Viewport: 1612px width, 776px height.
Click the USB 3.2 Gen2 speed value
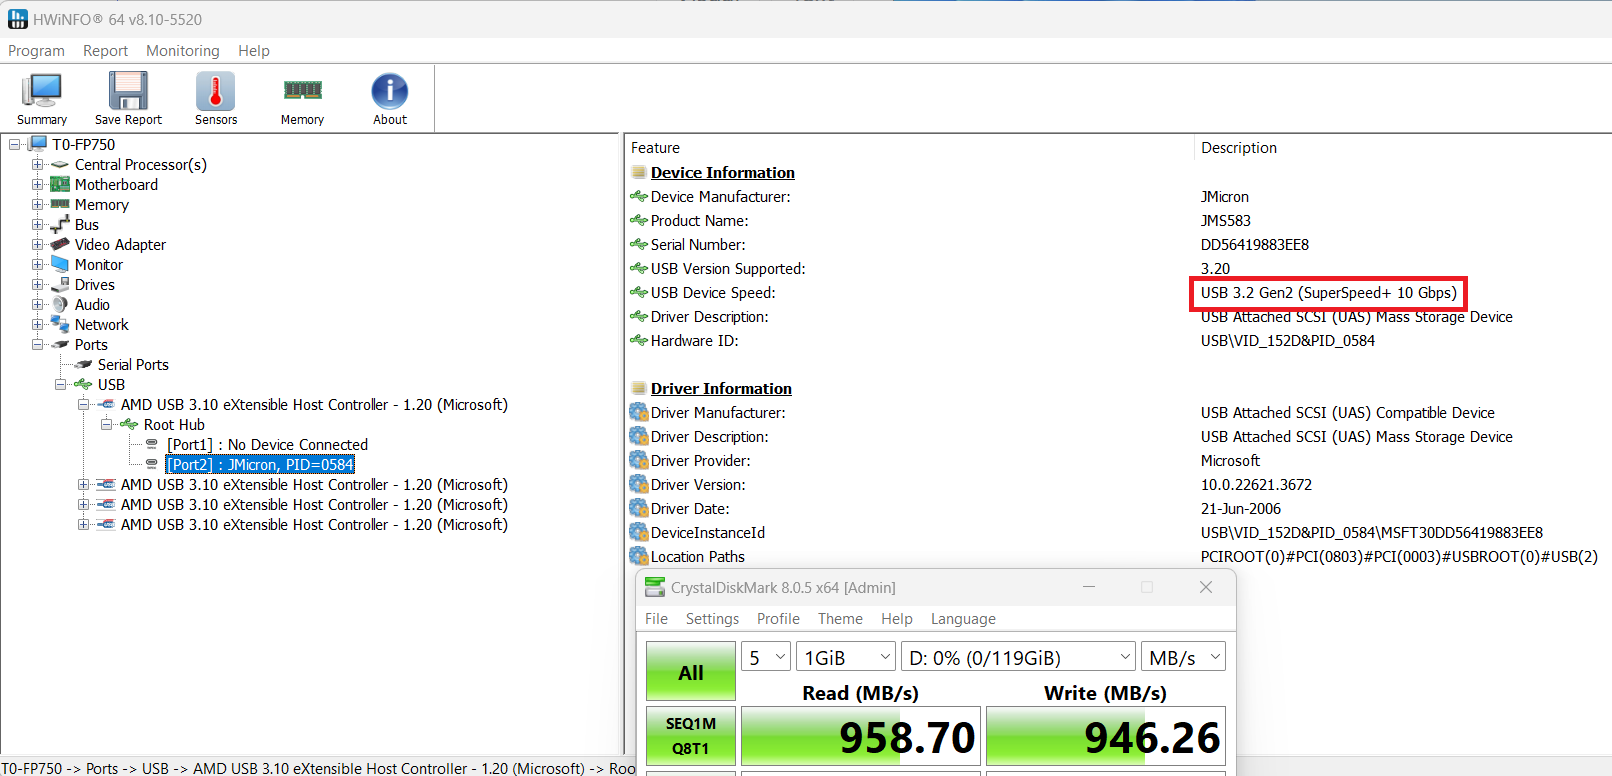point(1329,293)
